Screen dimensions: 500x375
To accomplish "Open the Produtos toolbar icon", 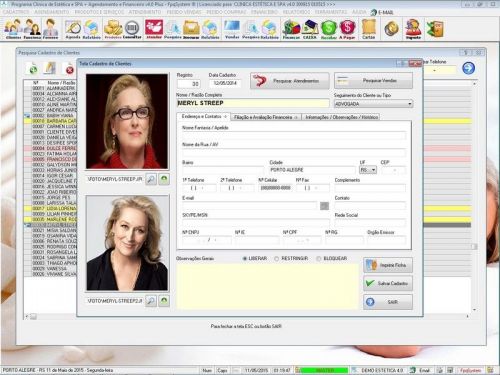I will click(113, 29).
